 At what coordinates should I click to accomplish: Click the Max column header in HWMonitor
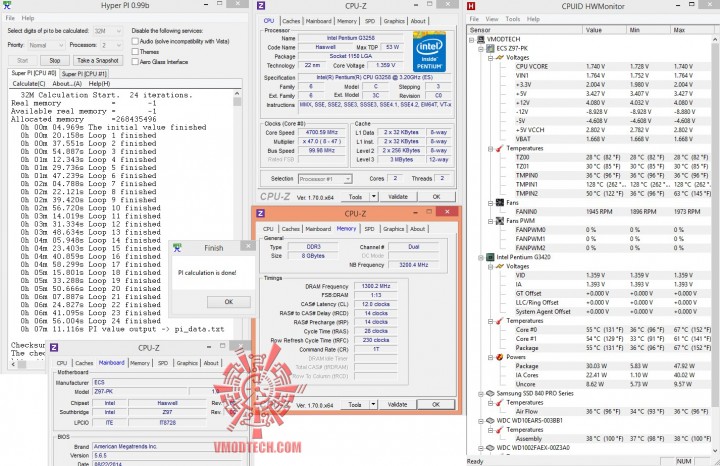click(x=693, y=30)
